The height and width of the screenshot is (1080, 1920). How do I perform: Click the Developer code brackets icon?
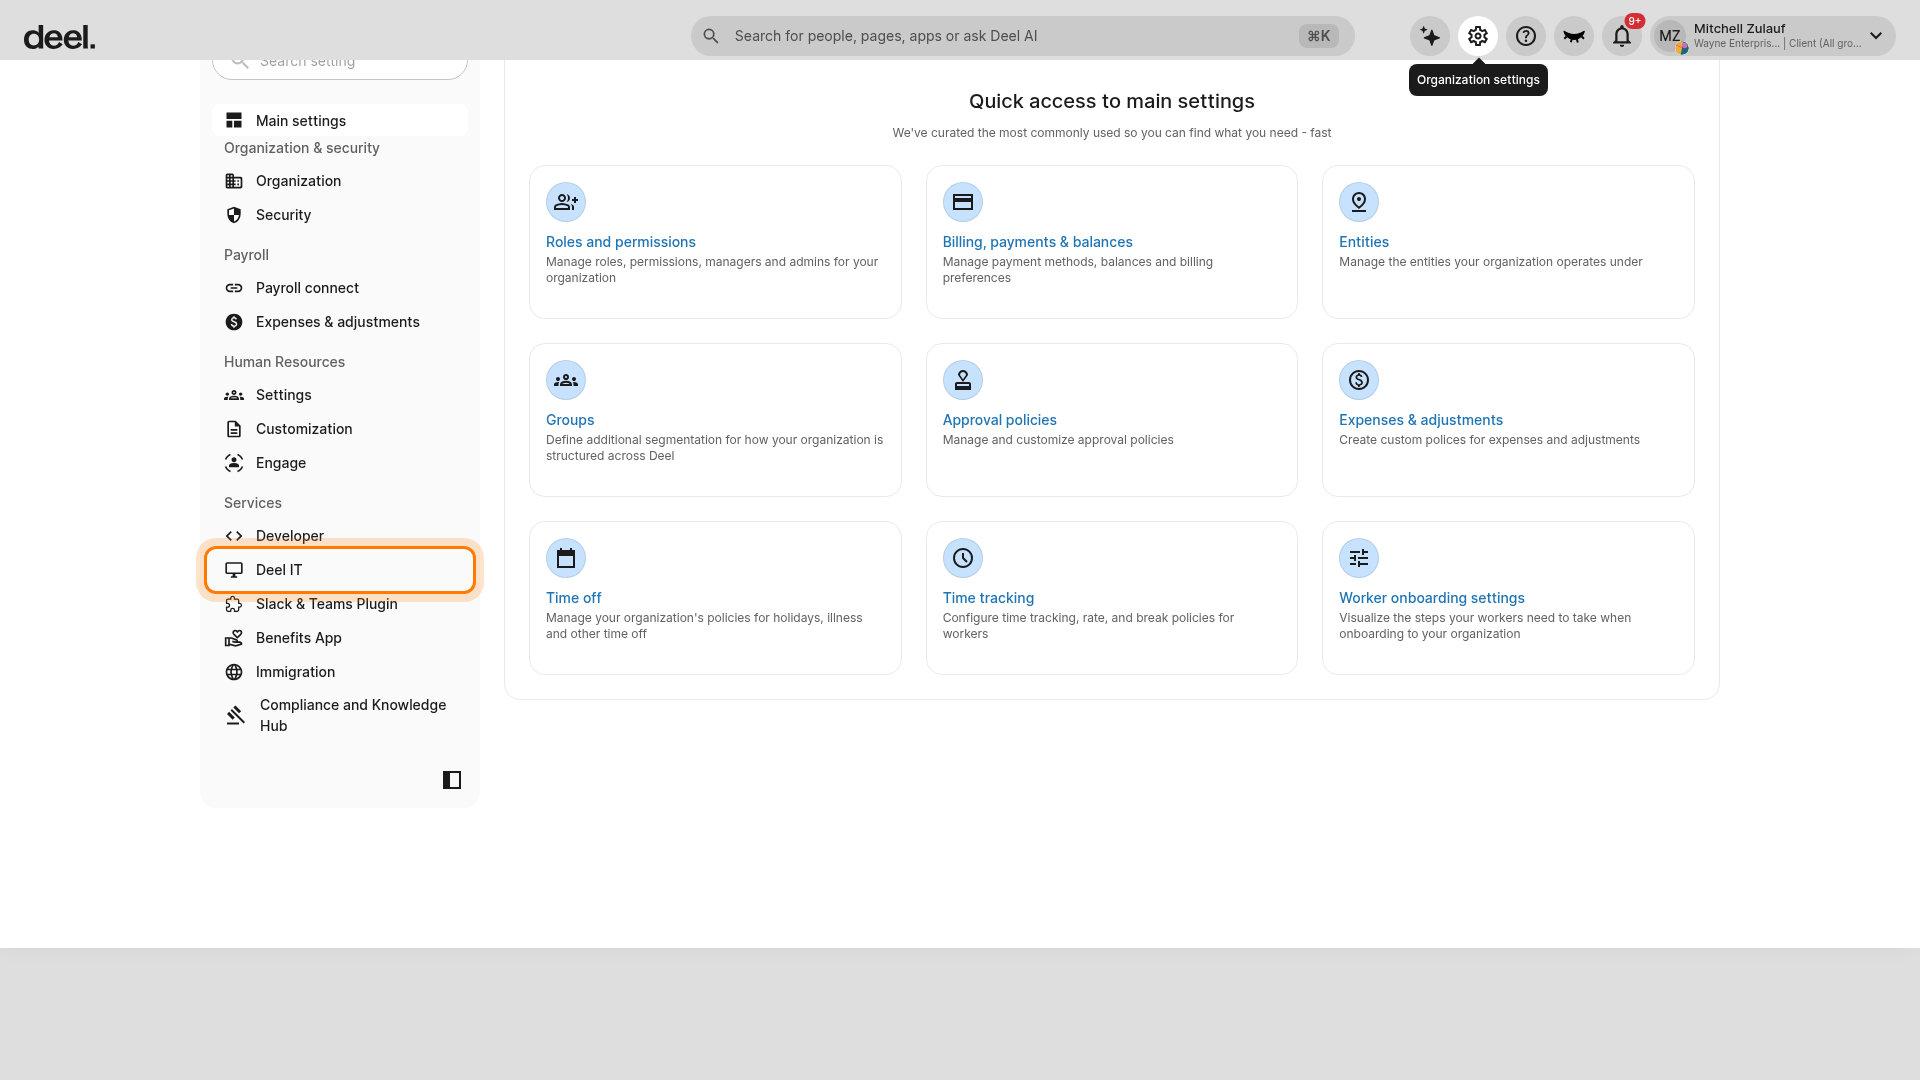point(234,536)
